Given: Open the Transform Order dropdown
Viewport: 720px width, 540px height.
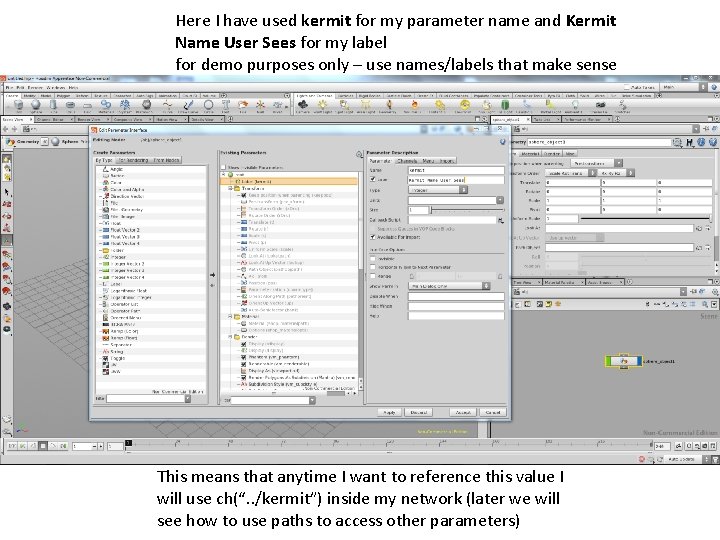Looking at the screenshot, I should 571,173.
